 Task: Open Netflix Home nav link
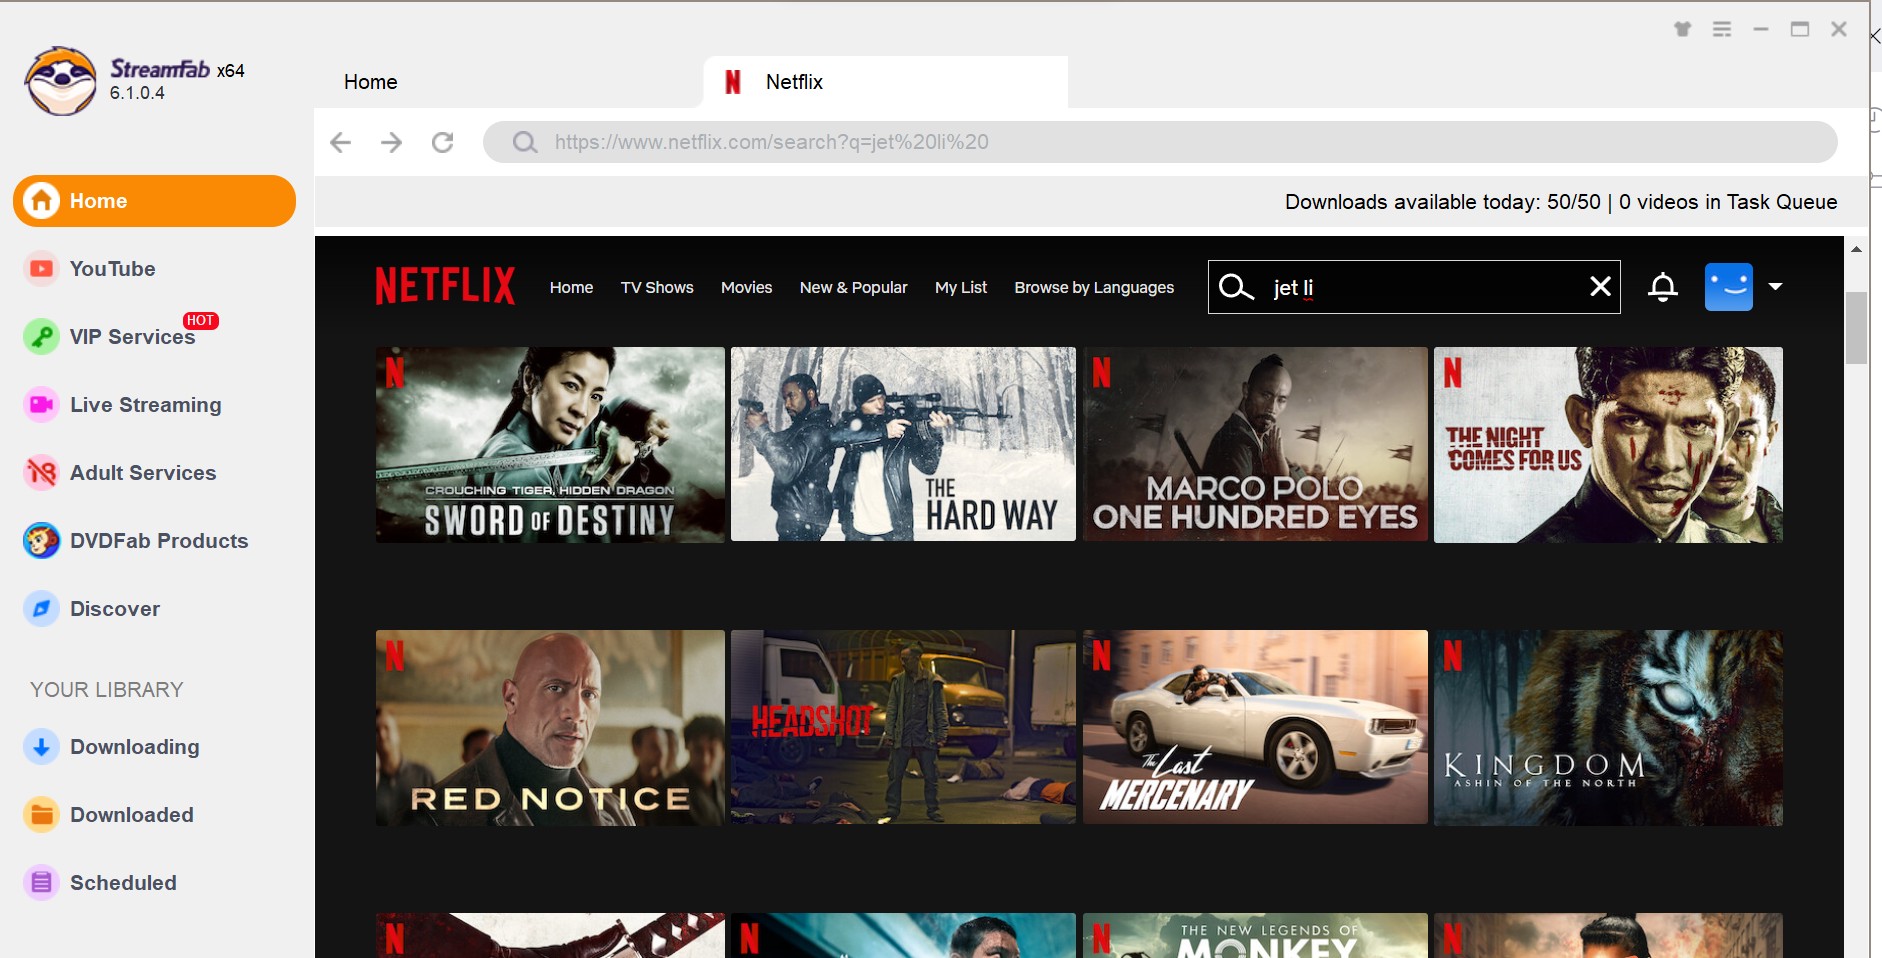coord(571,288)
